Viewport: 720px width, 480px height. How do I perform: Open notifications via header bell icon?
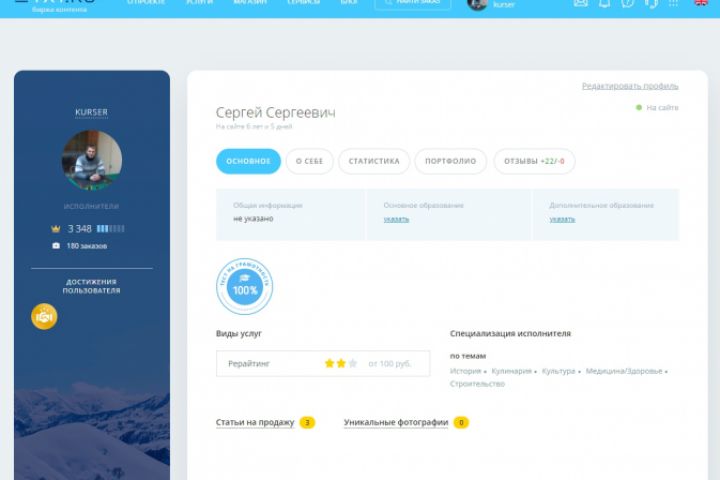604,3
